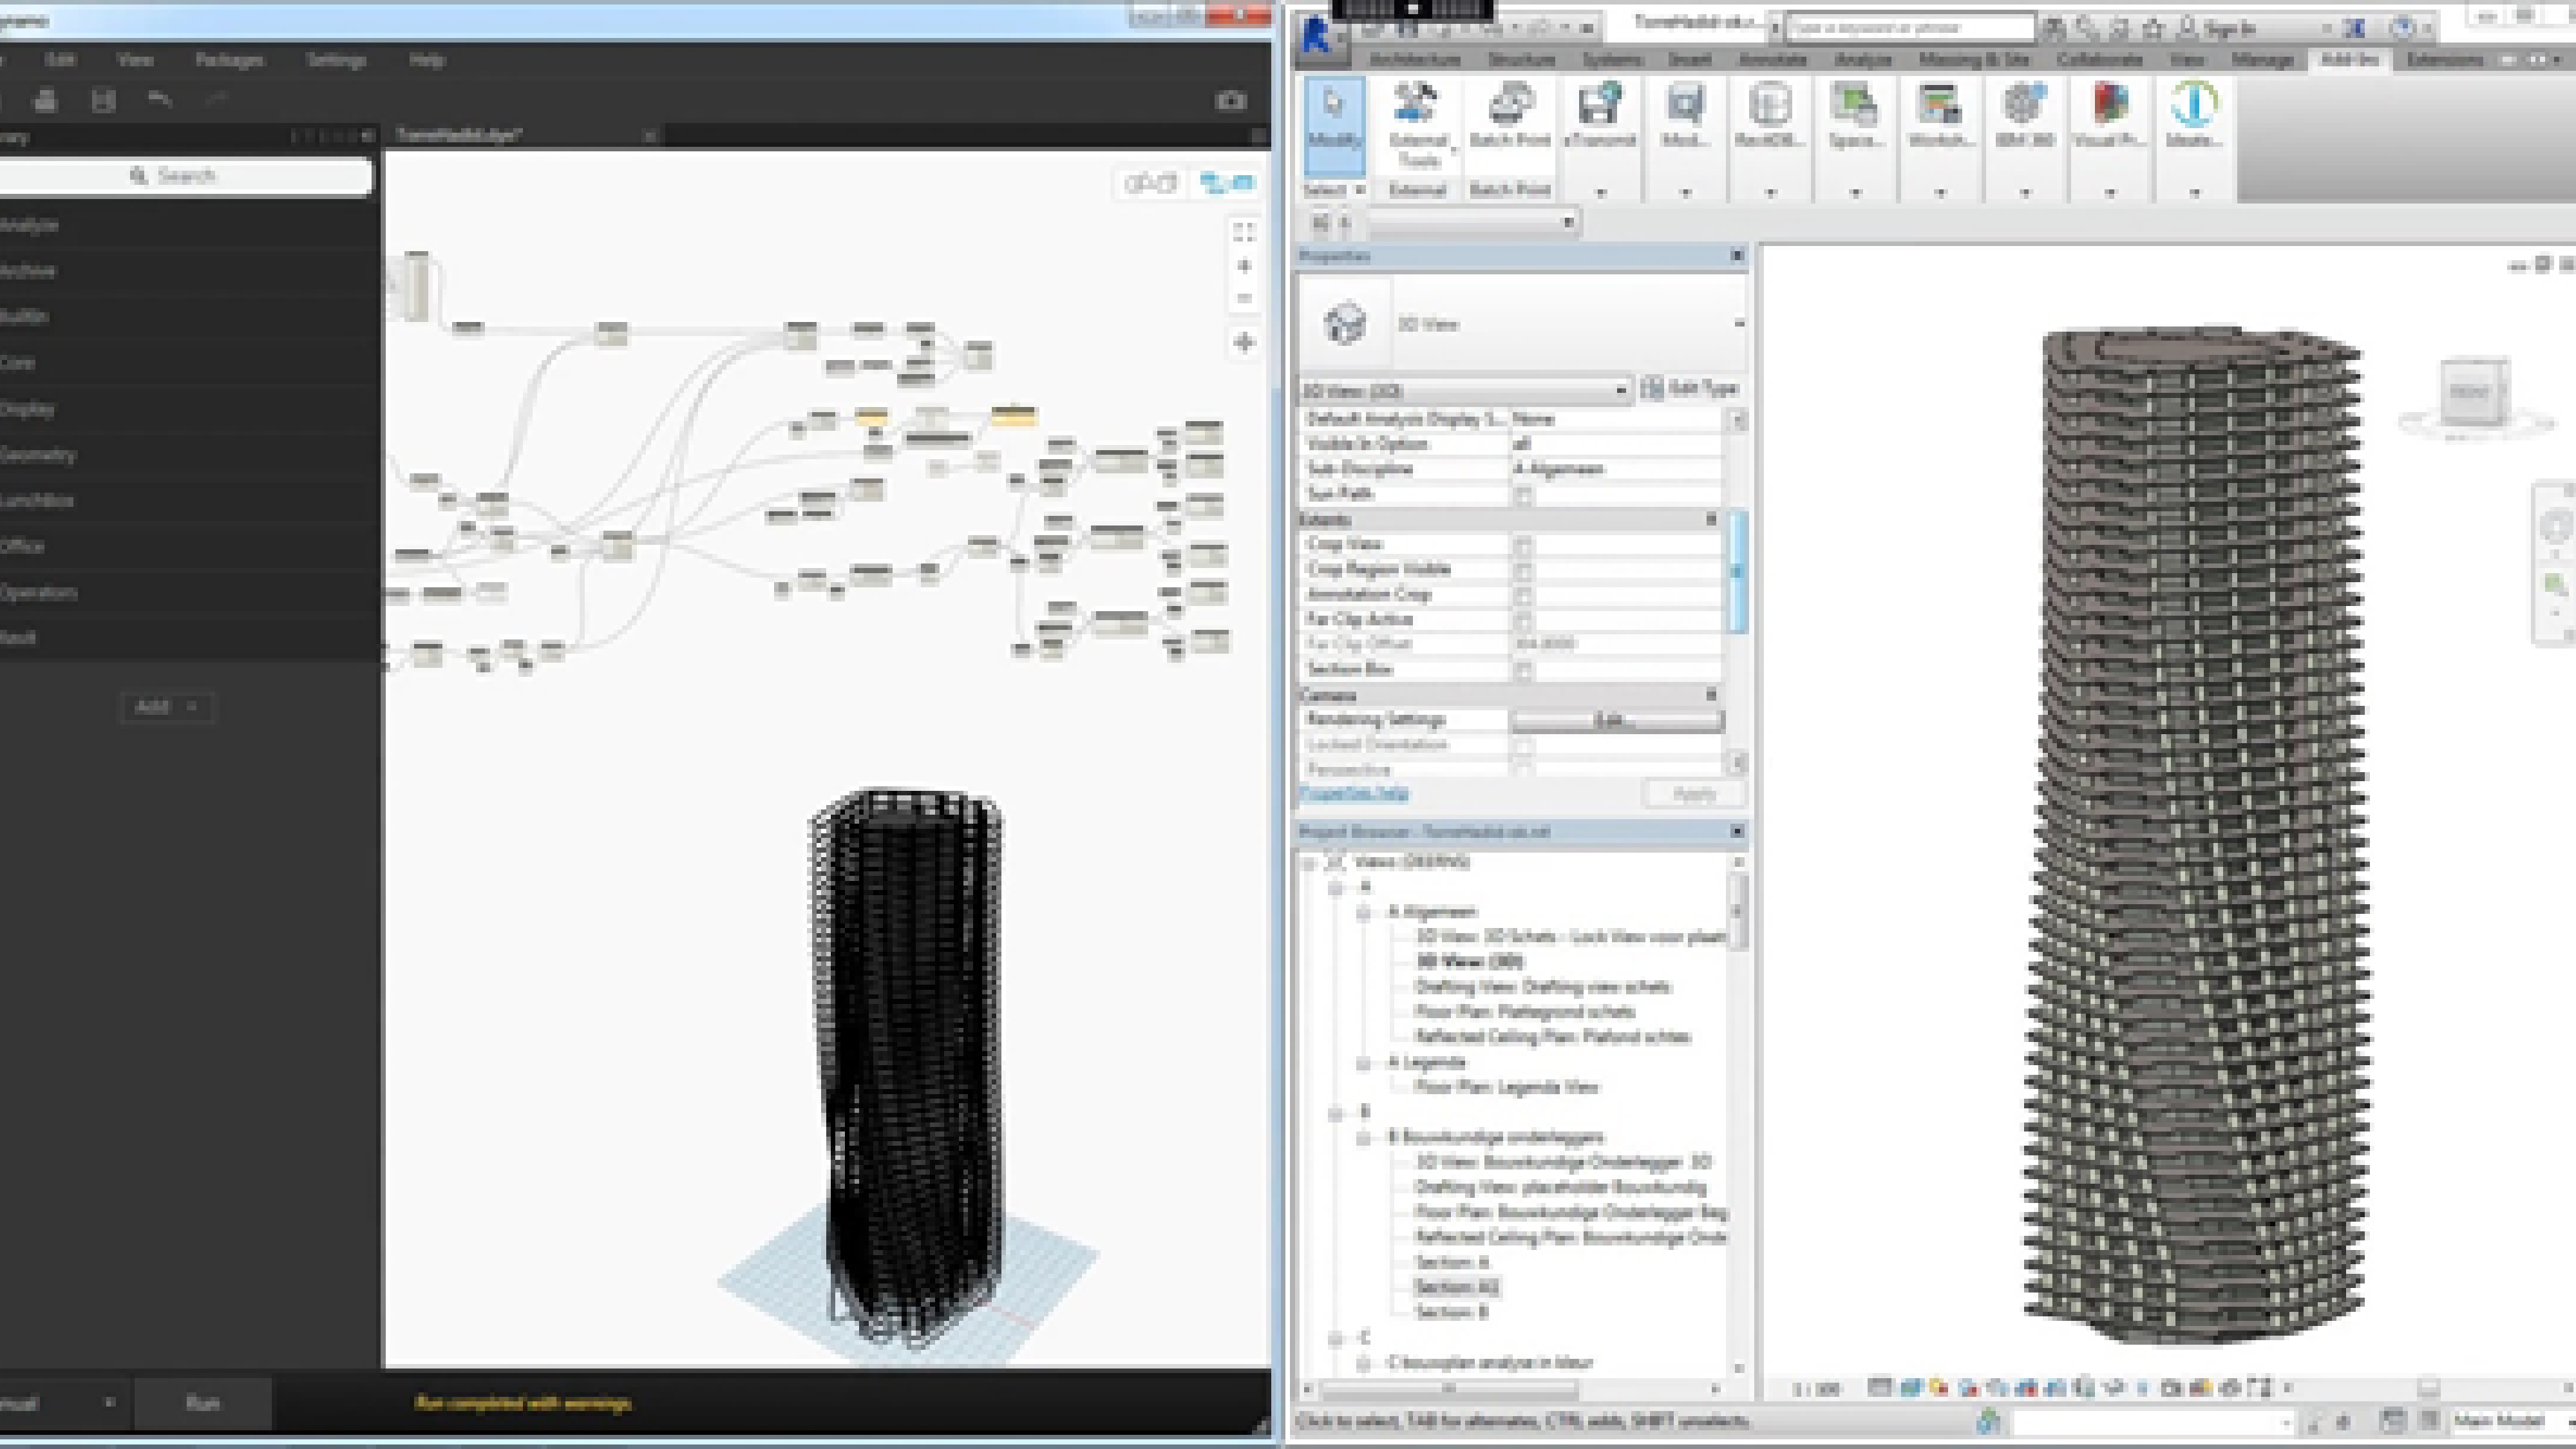This screenshot has width=2576, height=1449.
Task: Collapse the B Bouwkundige onderleggers tree node
Action: point(1363,1138)
